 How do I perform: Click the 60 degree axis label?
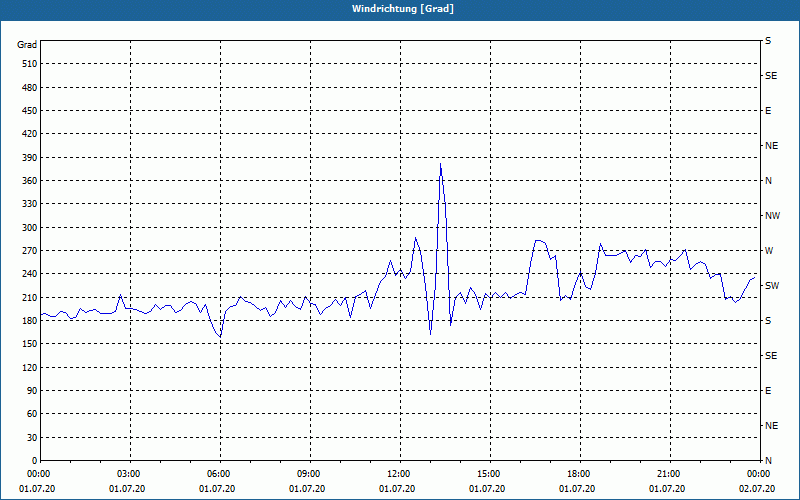tap(32, 414)
